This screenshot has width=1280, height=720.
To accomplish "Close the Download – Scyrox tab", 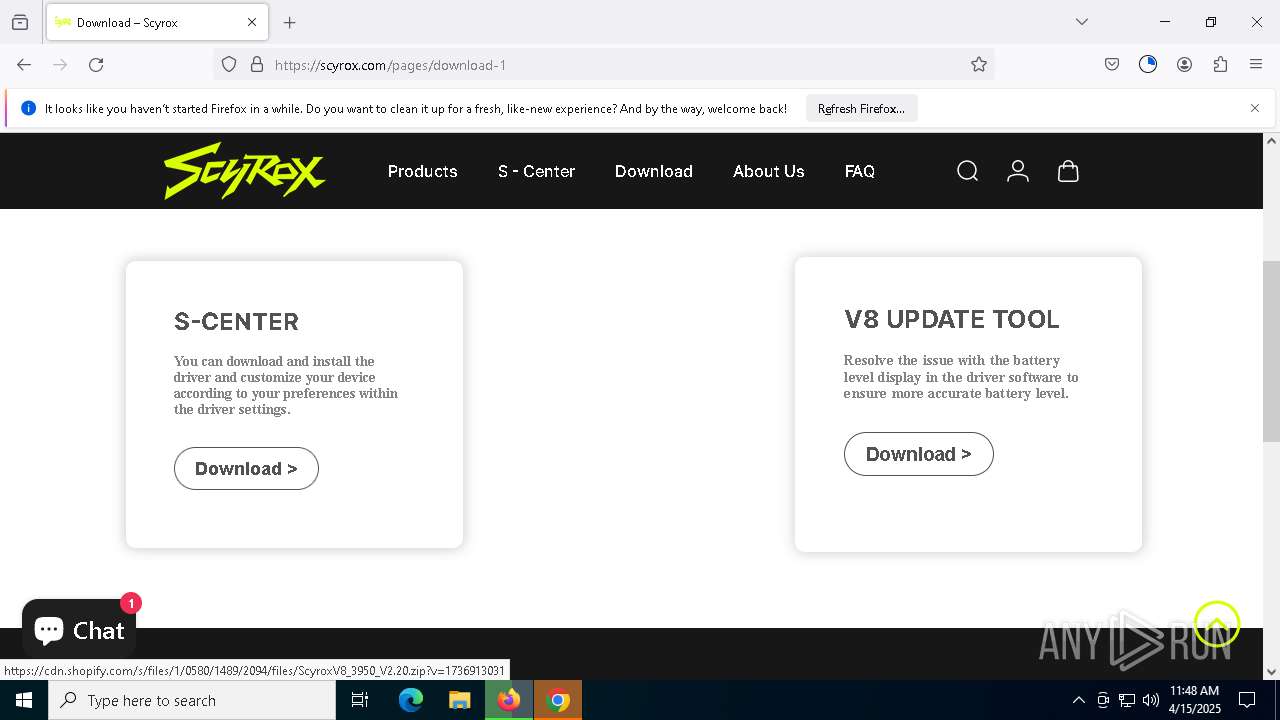I will (252, 22).
